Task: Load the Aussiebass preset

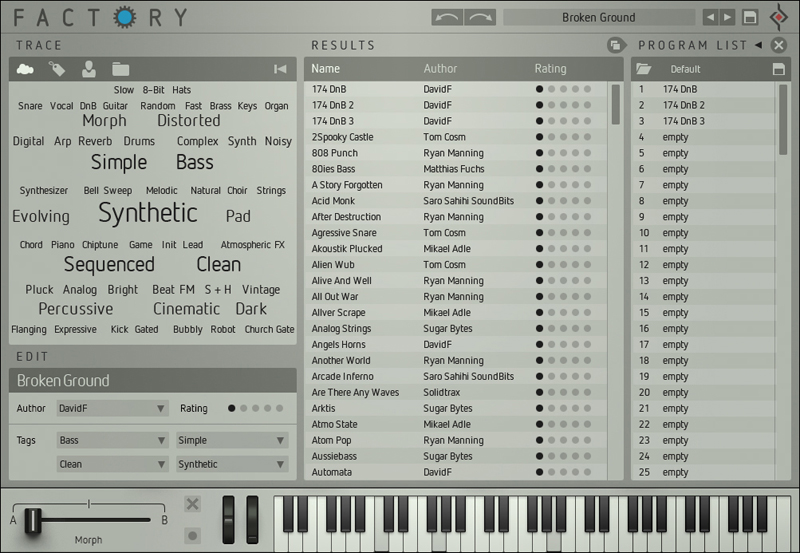Action: click(455, 456)
